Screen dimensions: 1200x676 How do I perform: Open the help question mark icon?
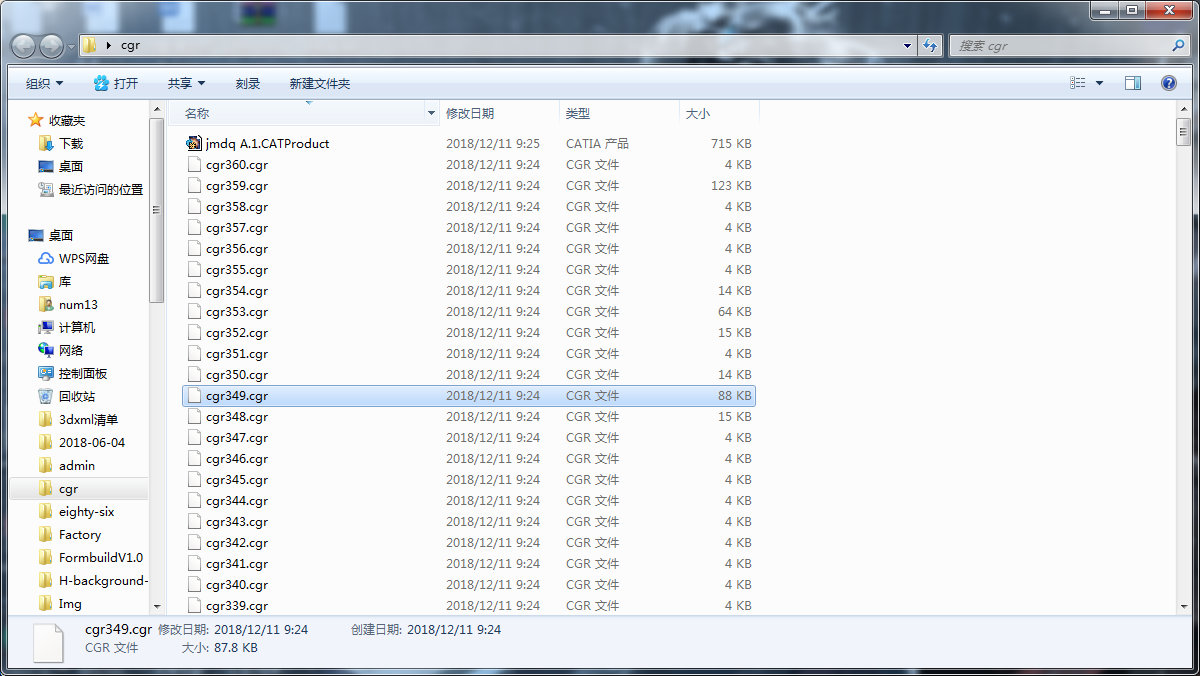click(1168, 83)
